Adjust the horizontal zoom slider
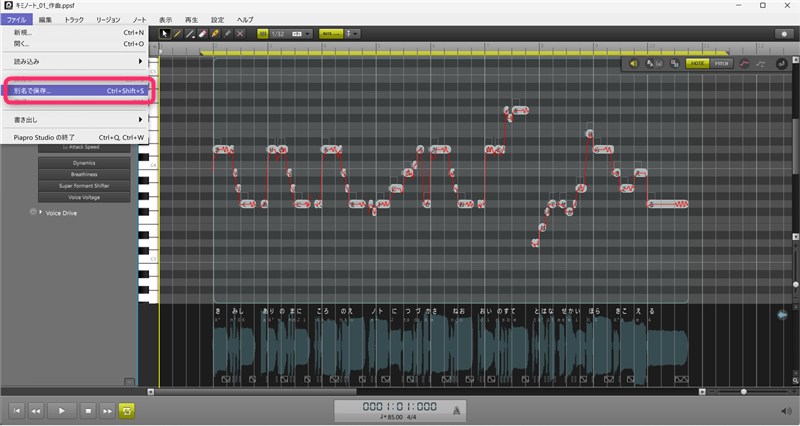The width and height of the screenshot is (800, 426). tap(743, 392)
